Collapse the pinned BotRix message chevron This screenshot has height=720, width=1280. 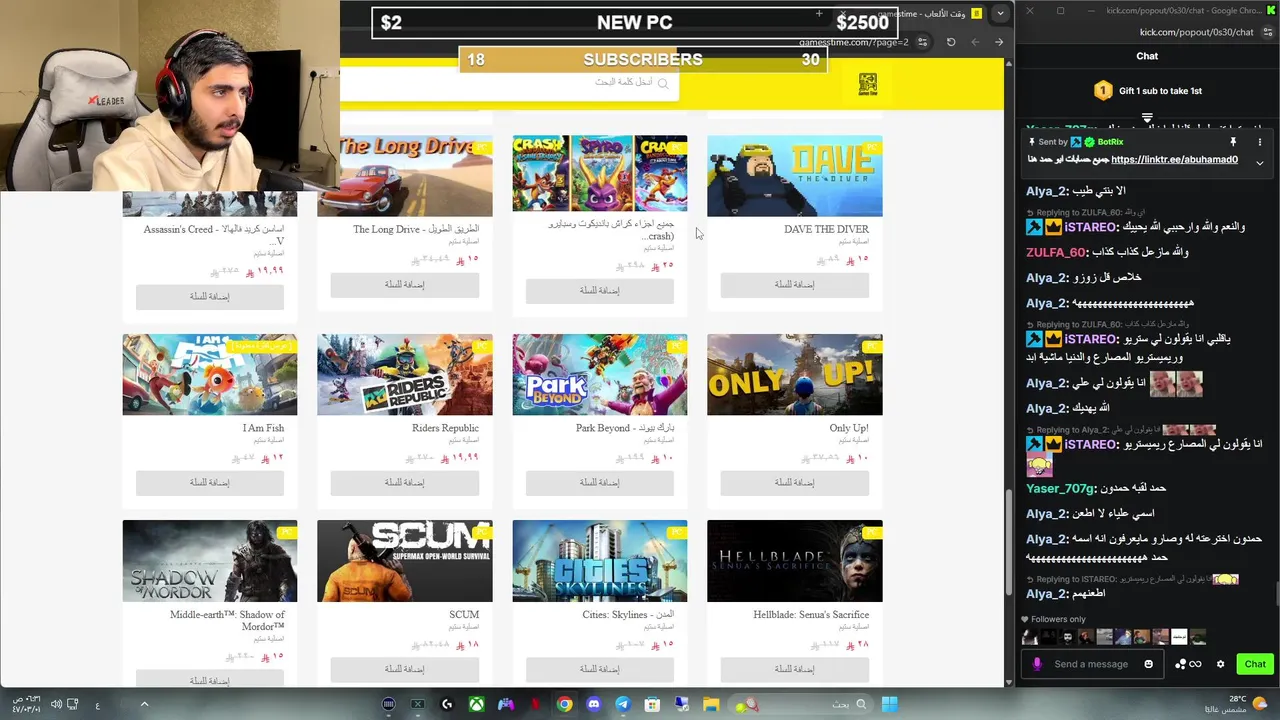pyautogui.click(x=1260, y=162)
